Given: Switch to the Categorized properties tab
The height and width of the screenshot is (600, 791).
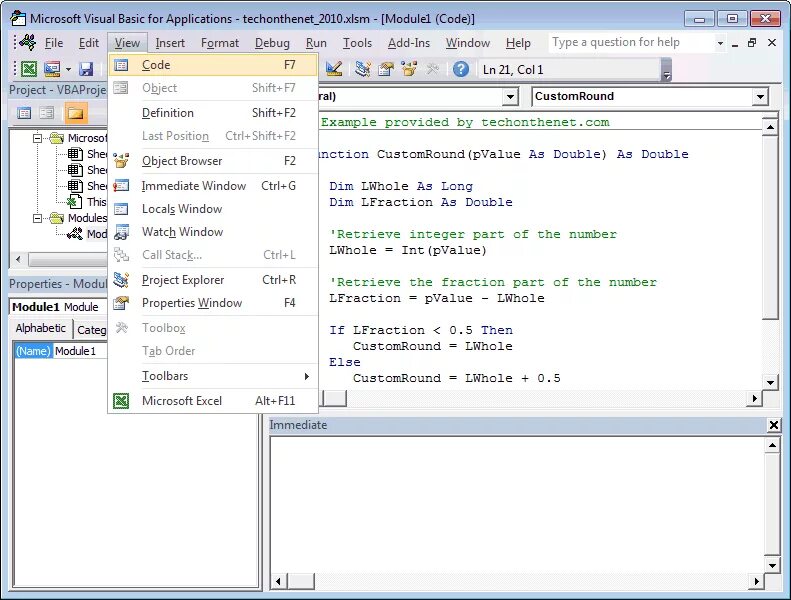Looking at the screenshot, I should click(91, 330).
